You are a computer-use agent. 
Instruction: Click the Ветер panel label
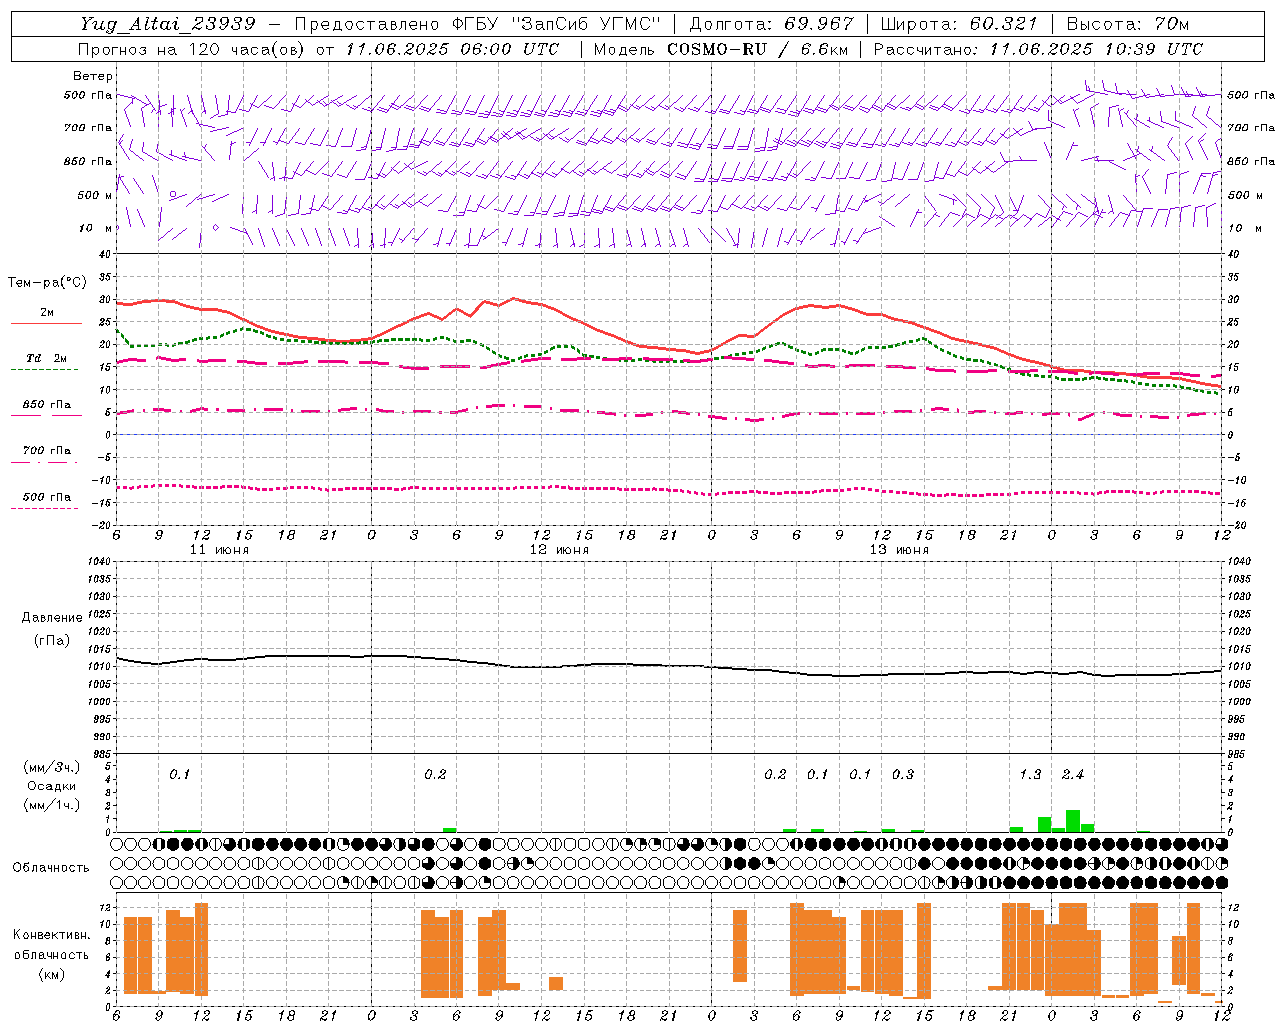click(93, 76)
